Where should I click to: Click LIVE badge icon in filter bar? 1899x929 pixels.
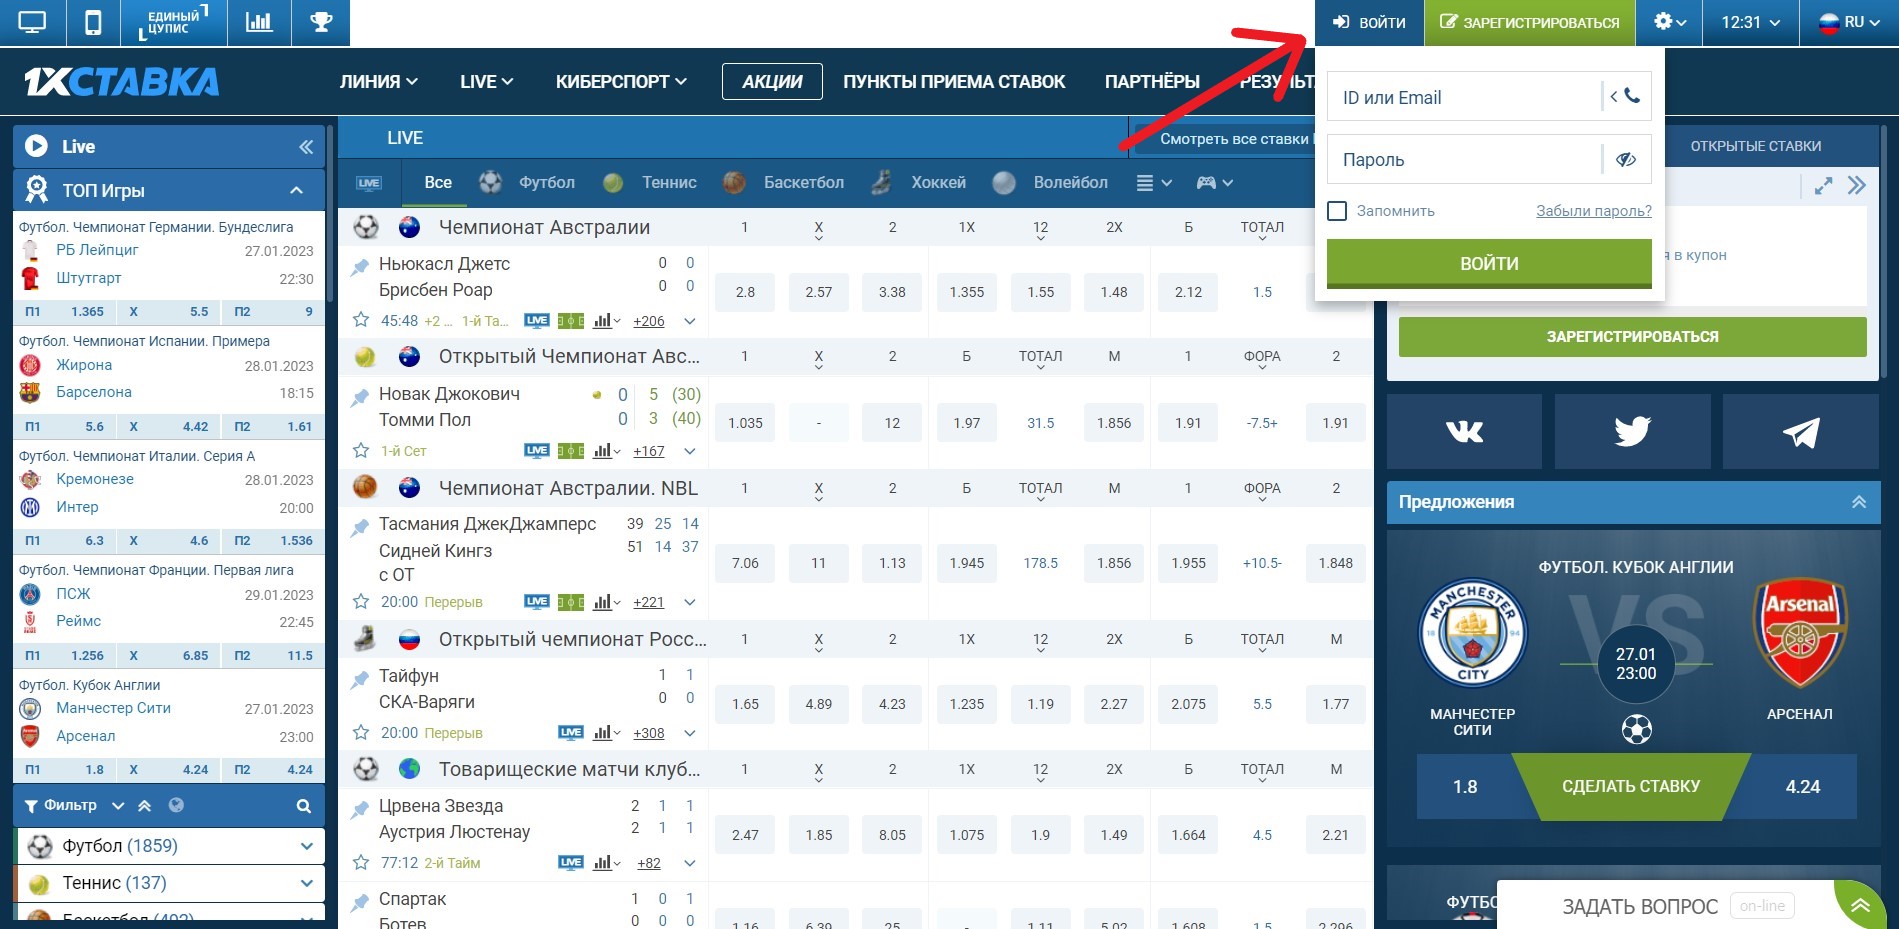(x=369, y=183)
